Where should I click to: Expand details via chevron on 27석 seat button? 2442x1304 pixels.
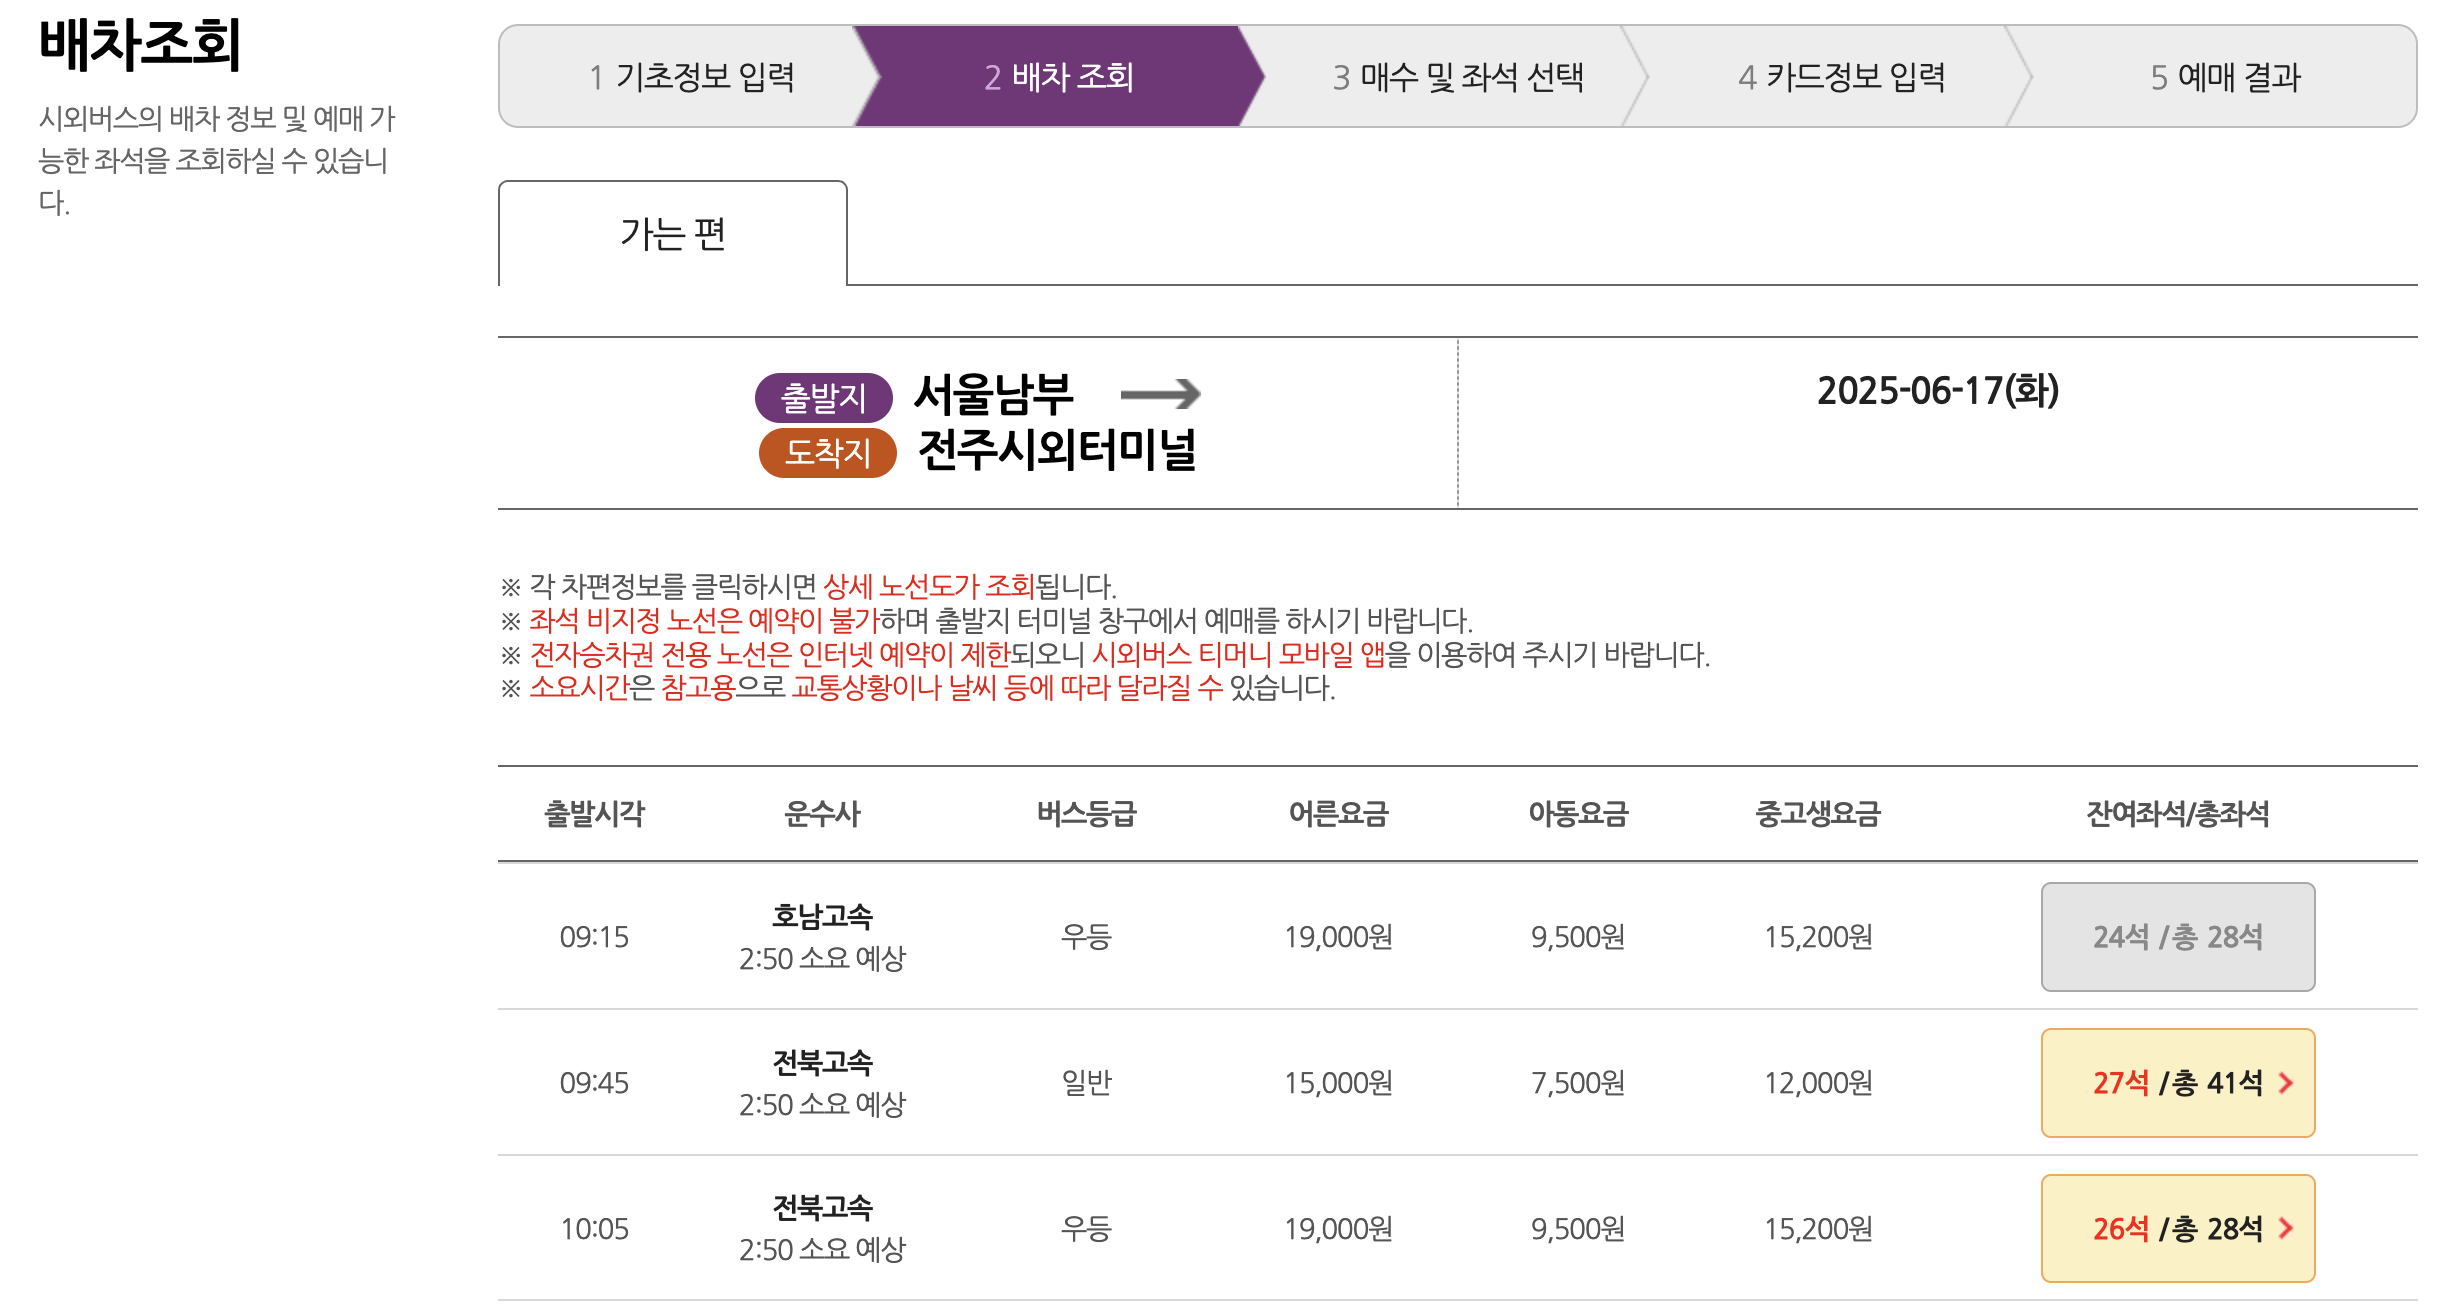click(2286, 1082)
